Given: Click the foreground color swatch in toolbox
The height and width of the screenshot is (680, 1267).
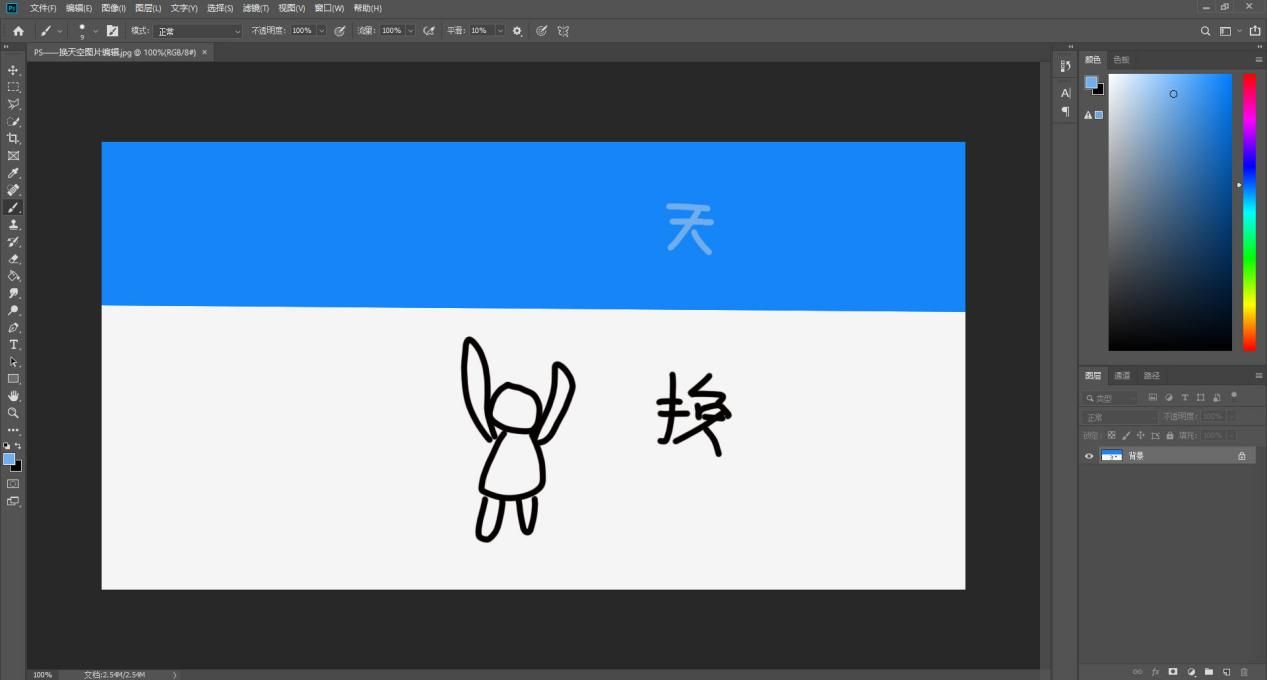Looking at the screenshot, I should 9,459.
